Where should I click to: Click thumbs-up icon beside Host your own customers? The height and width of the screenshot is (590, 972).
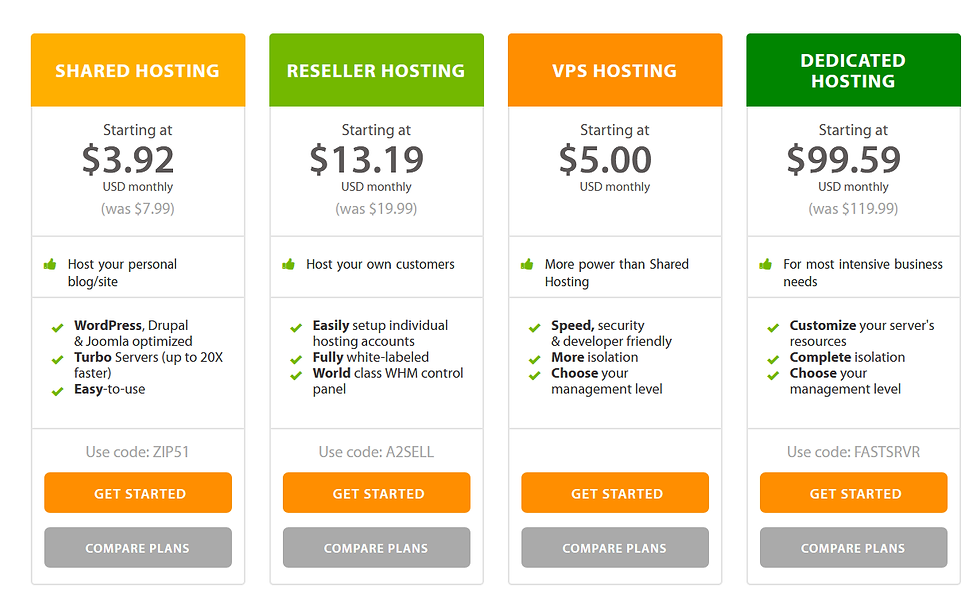coord(289,265)
